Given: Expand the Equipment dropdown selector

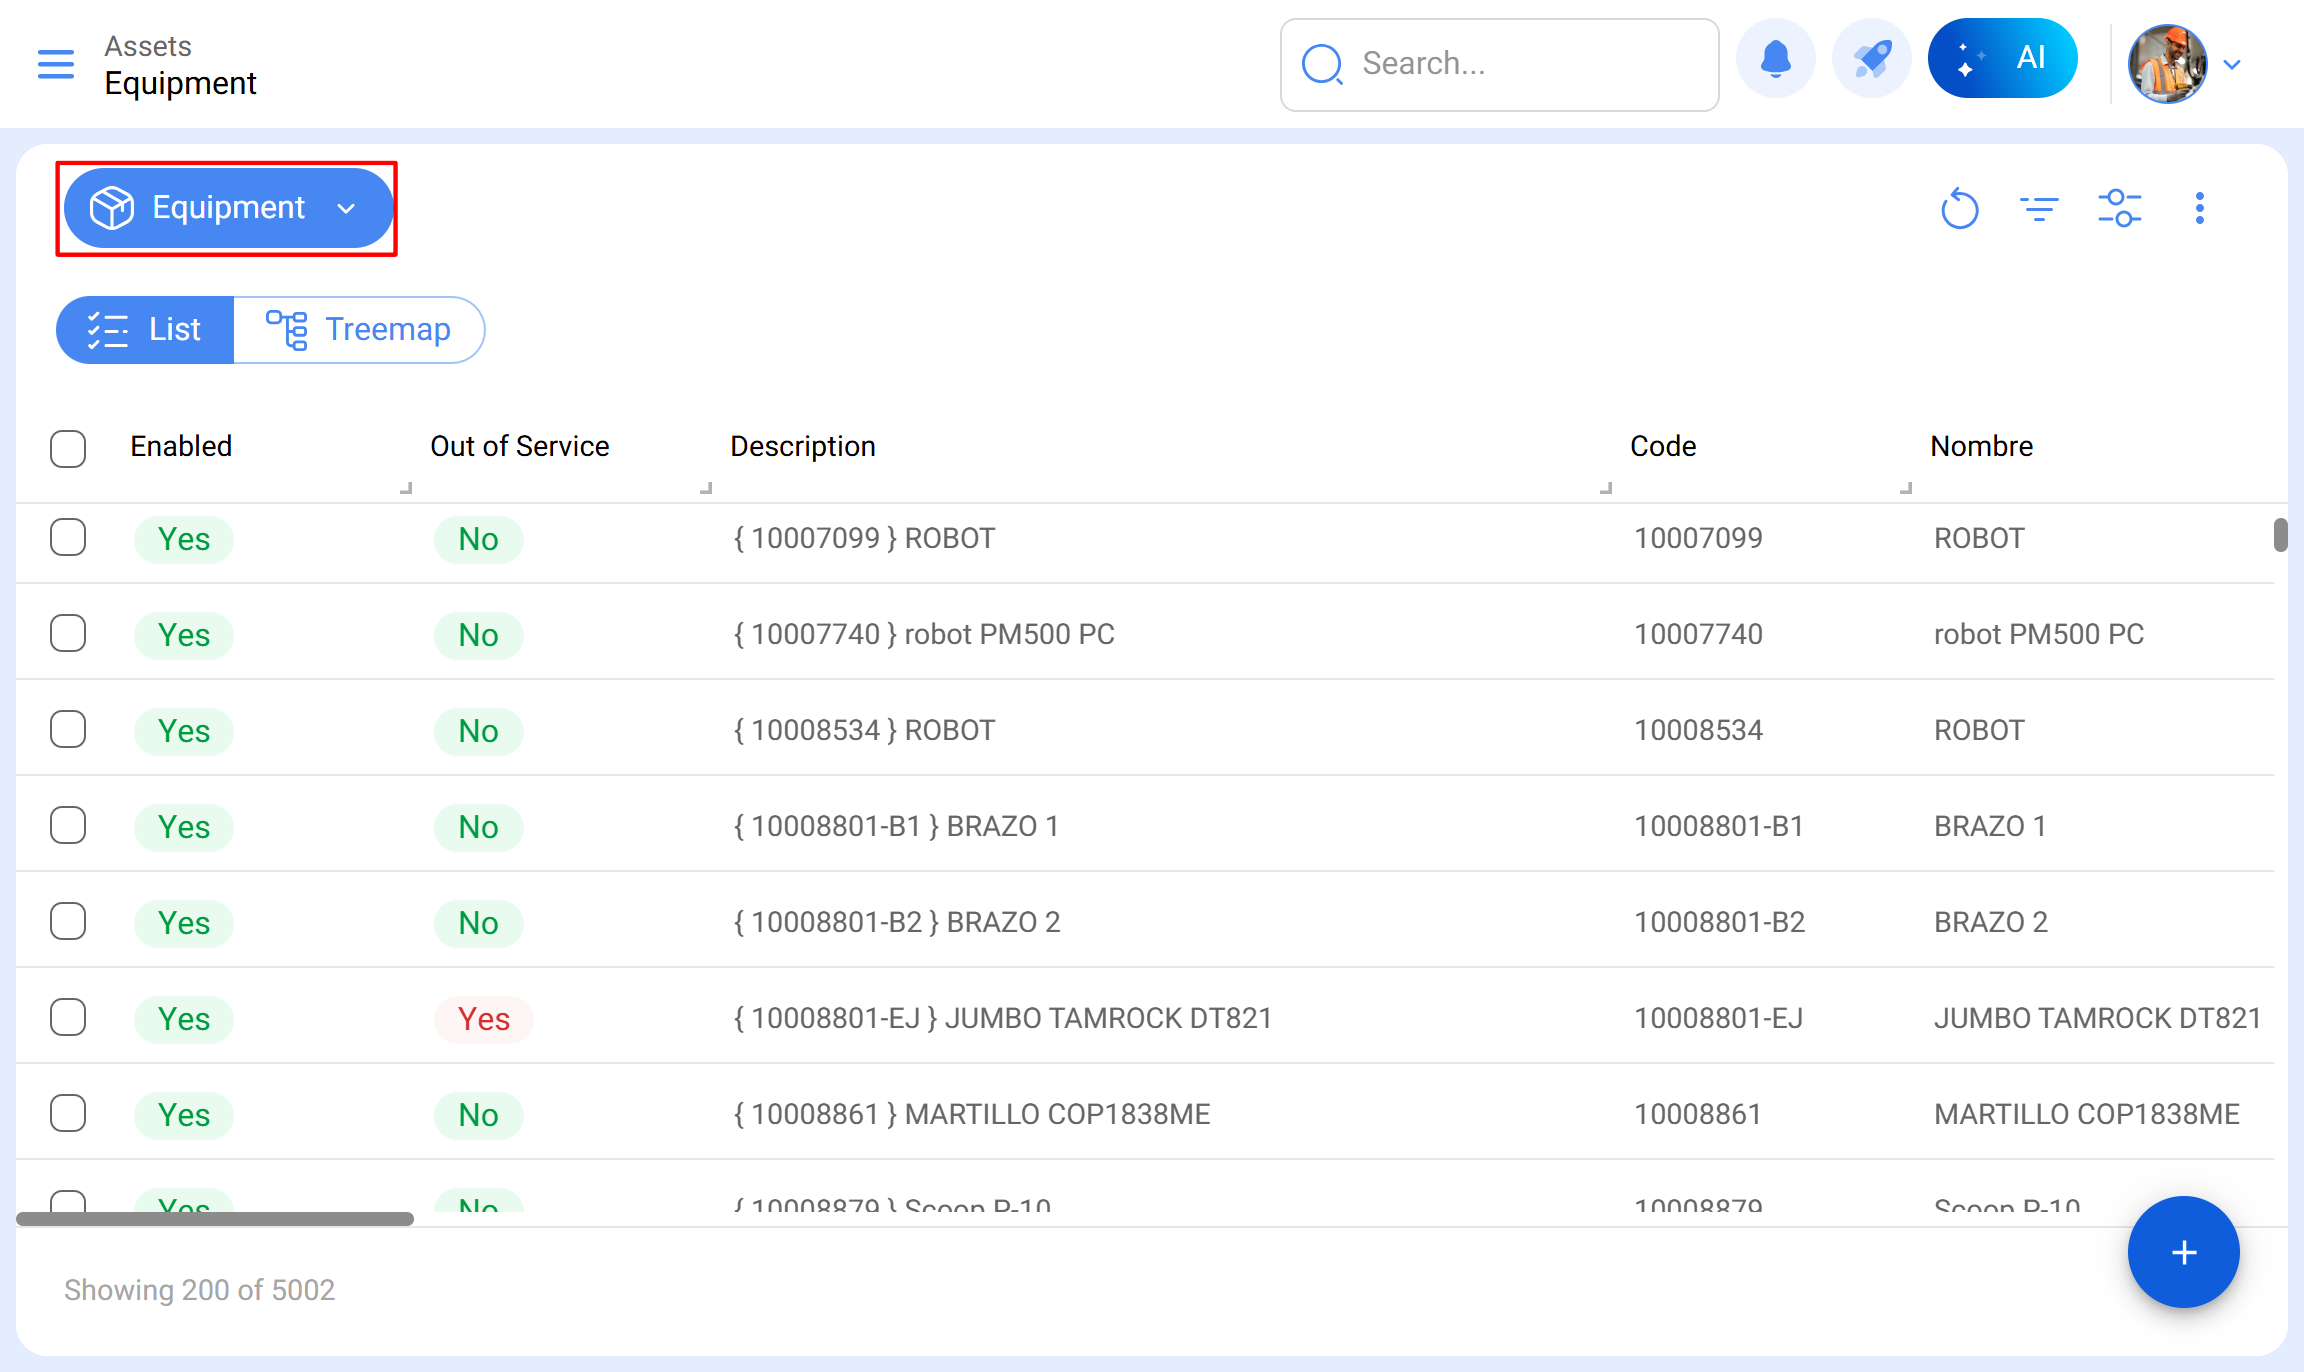Looking at the screenshot, I should 227,208.
